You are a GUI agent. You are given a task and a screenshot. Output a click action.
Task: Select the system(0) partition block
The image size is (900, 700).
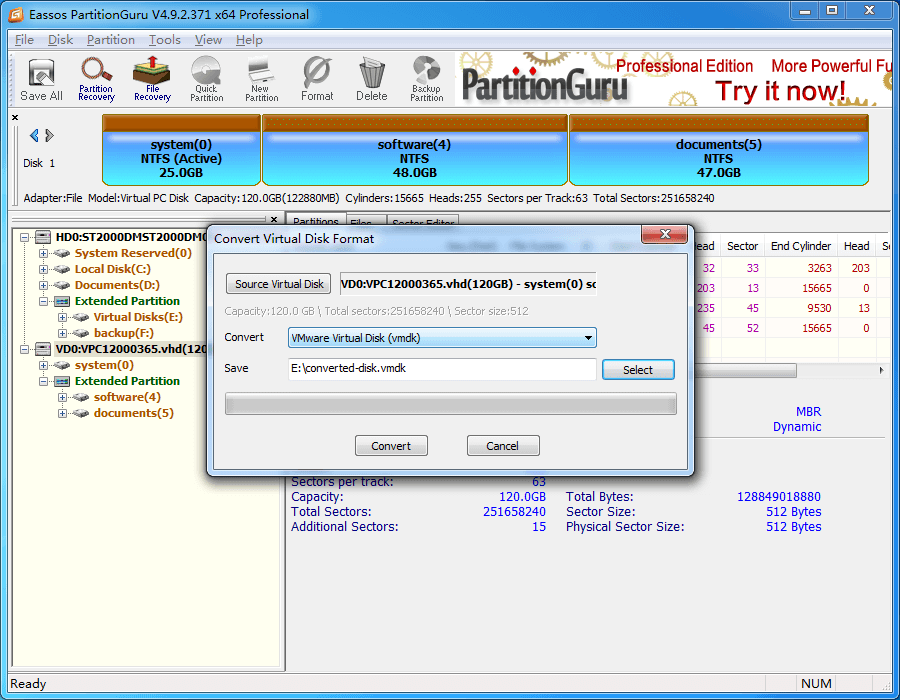pyautogui.click(x=181, y=150)
